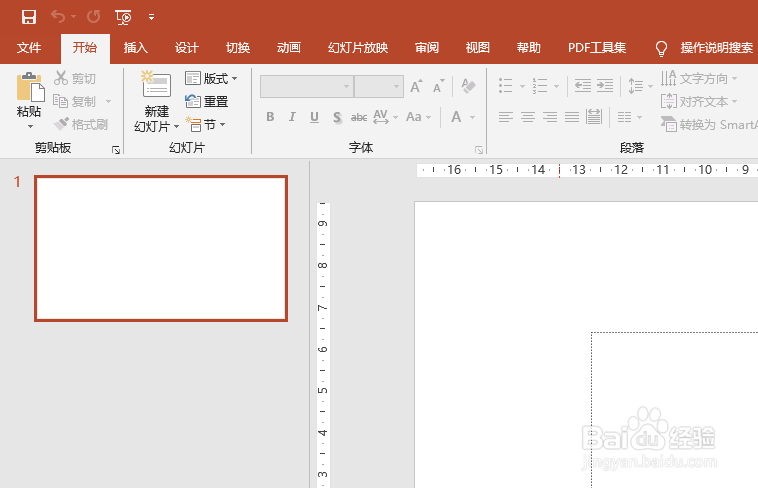Click the distributed alignment icon
Image resolution: width=758 pixels, height=488 pixels.
594,117
